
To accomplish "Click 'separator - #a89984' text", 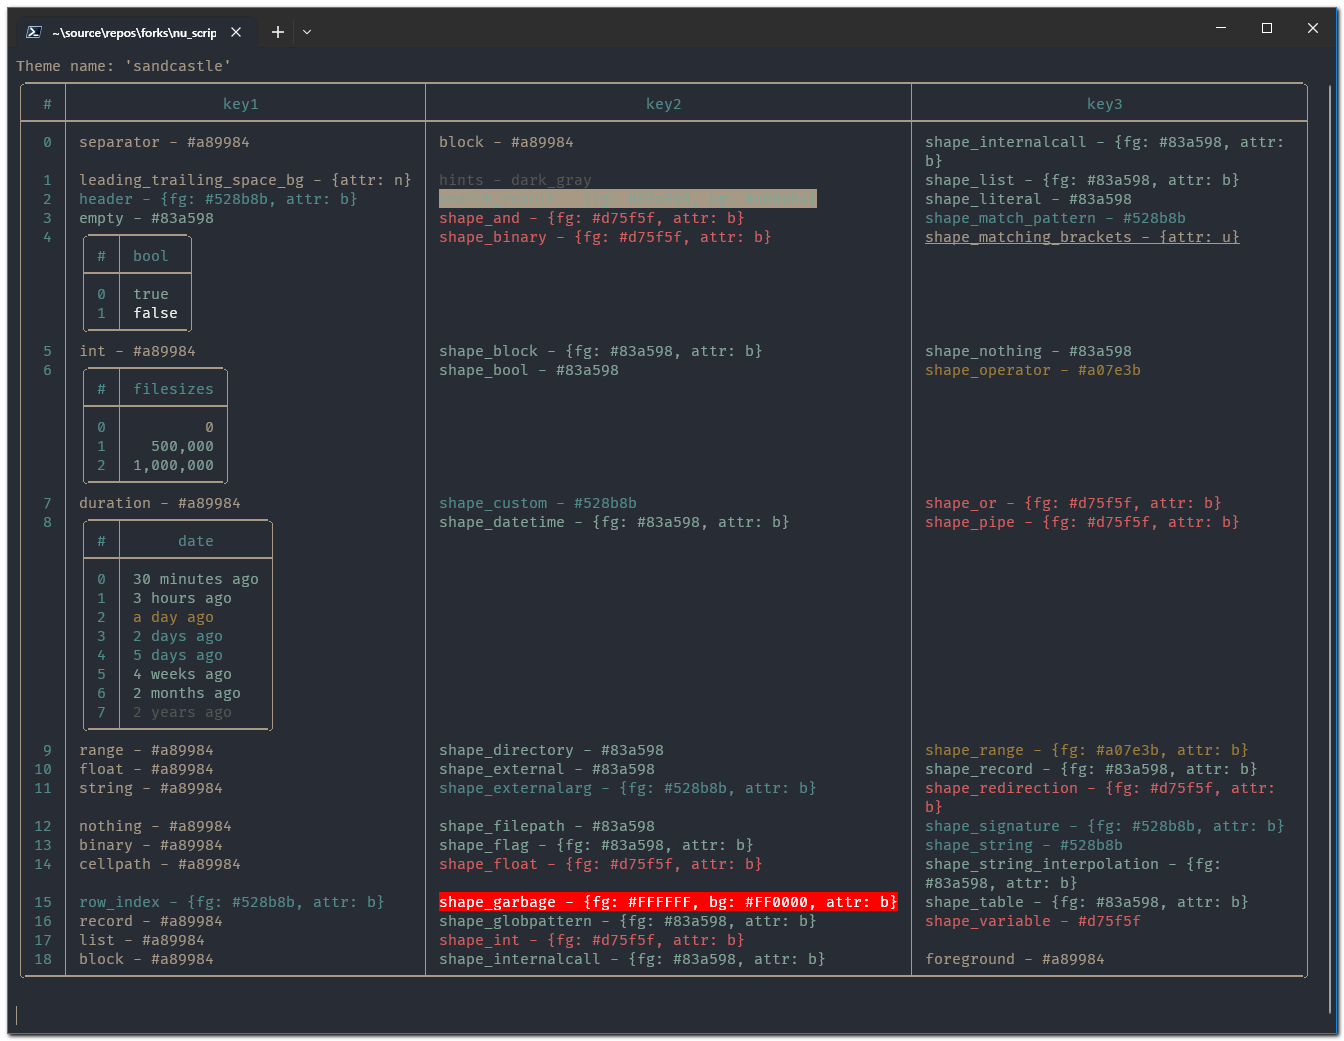I will point(165,142).
